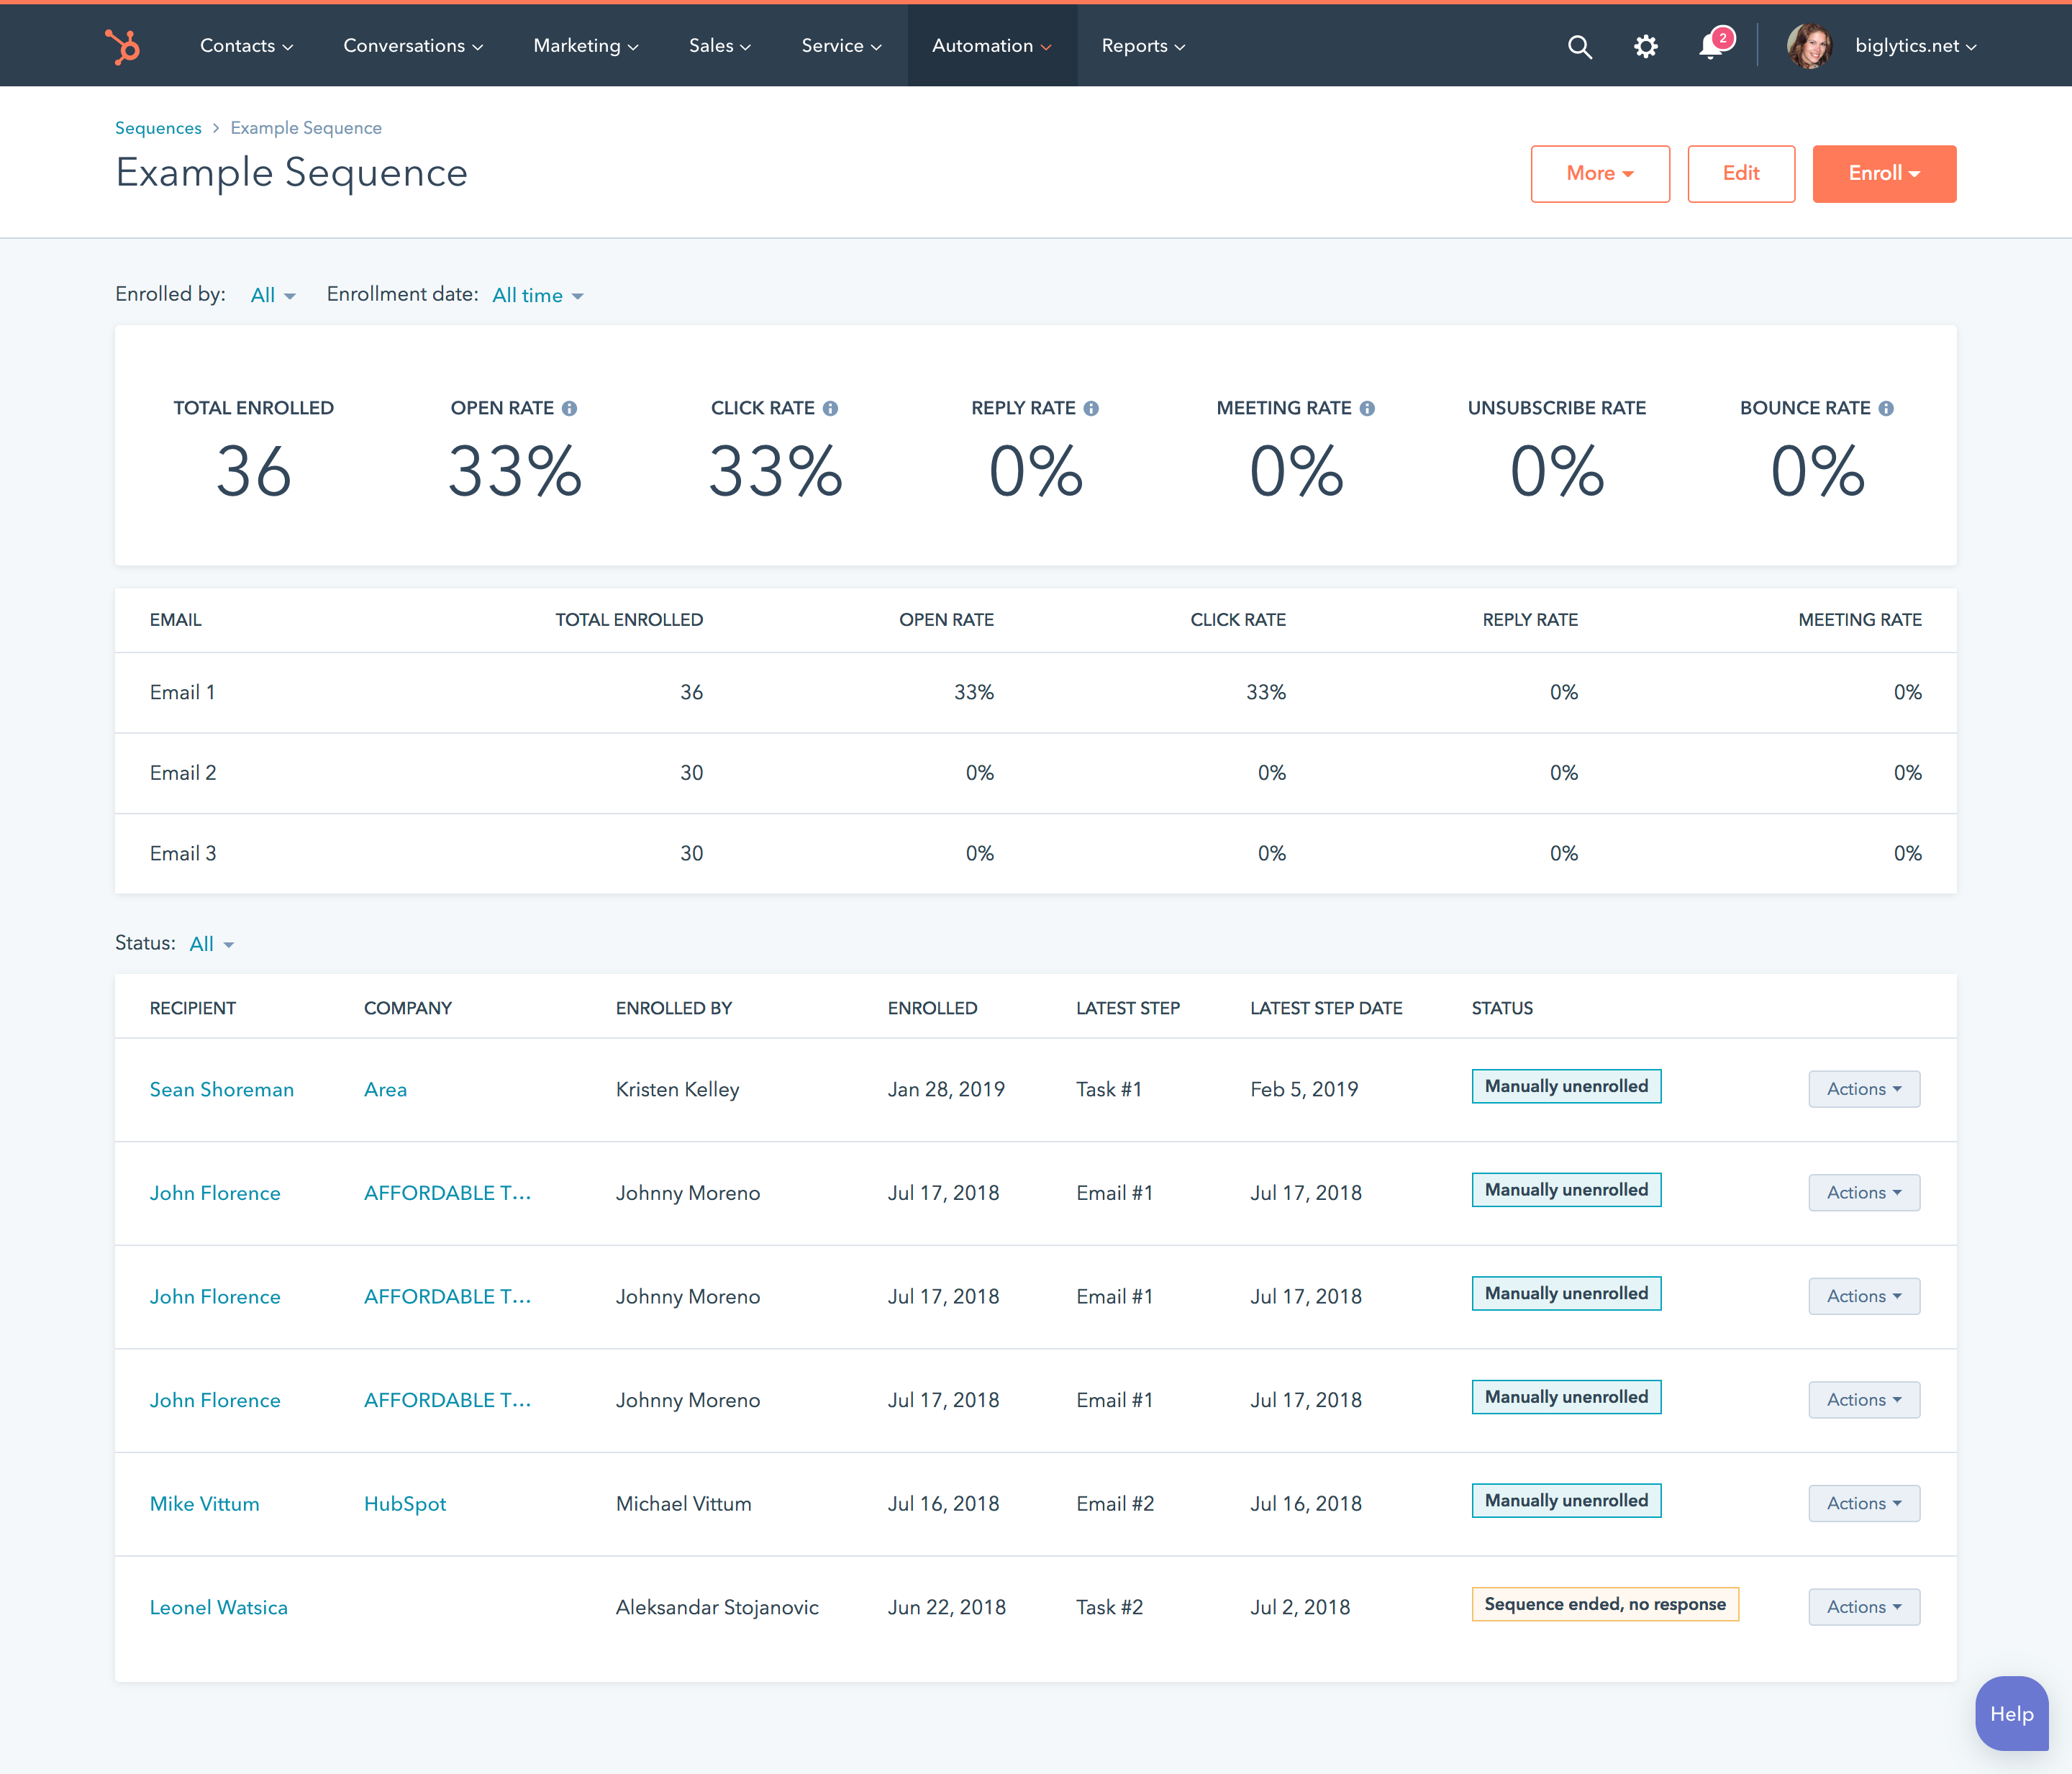Click info icon next to Click Rate
The height and width of the screenshot is (1774, 2072).
(830, 408)
